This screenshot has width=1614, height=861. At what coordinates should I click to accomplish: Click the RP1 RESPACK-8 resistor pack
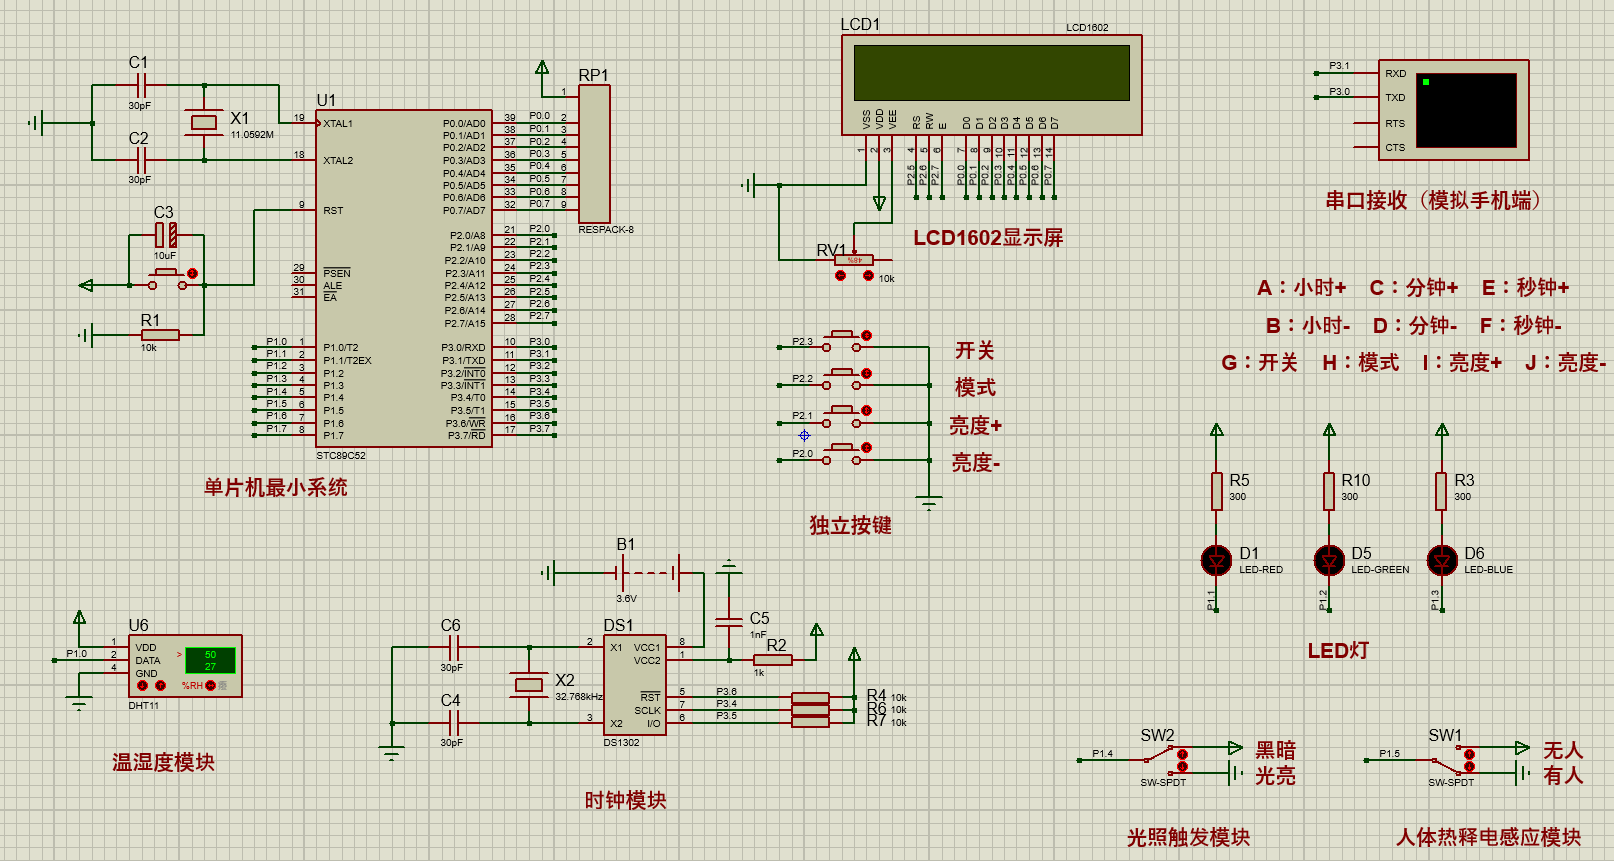594,154
